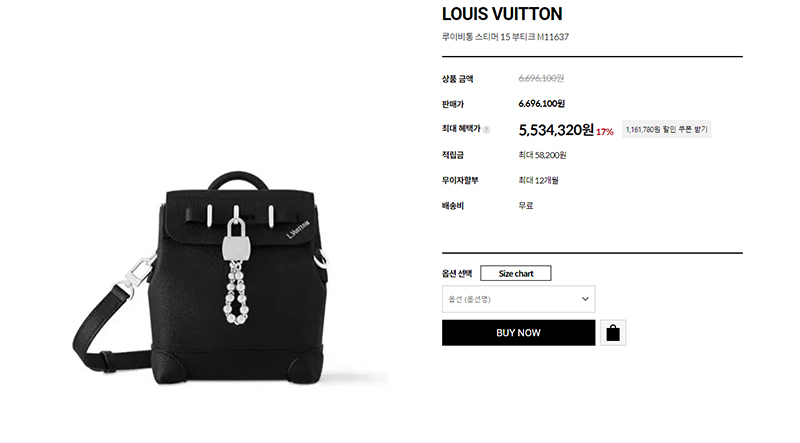The image size is (800, 443).
Task: Click the BUY NOW button
Action: pyautogui.click(x=518, y=333)
